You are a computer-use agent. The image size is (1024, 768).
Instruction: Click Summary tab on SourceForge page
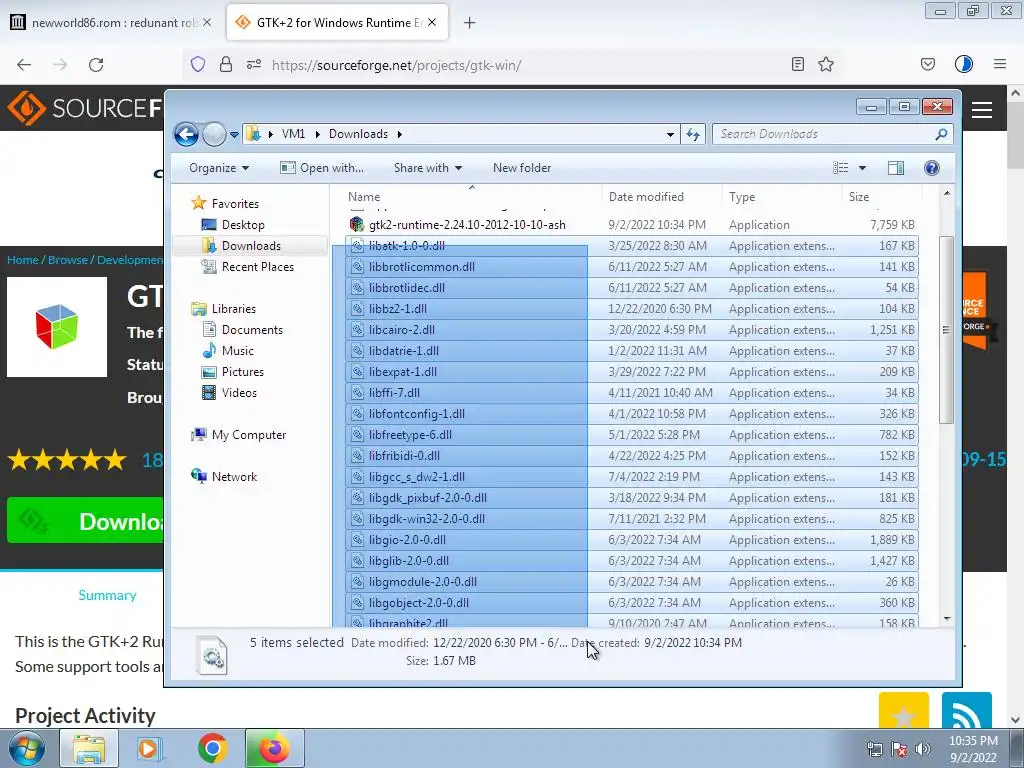[107, 595]
